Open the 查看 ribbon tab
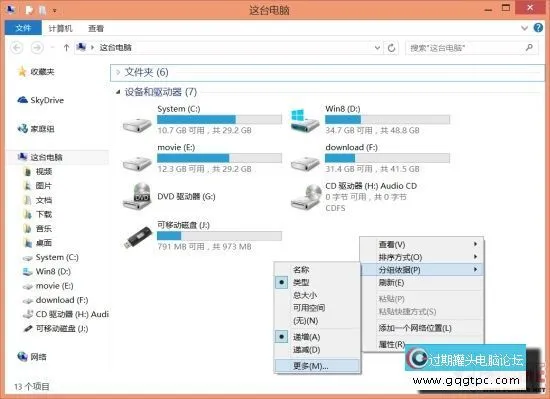 tap(96, 28)
